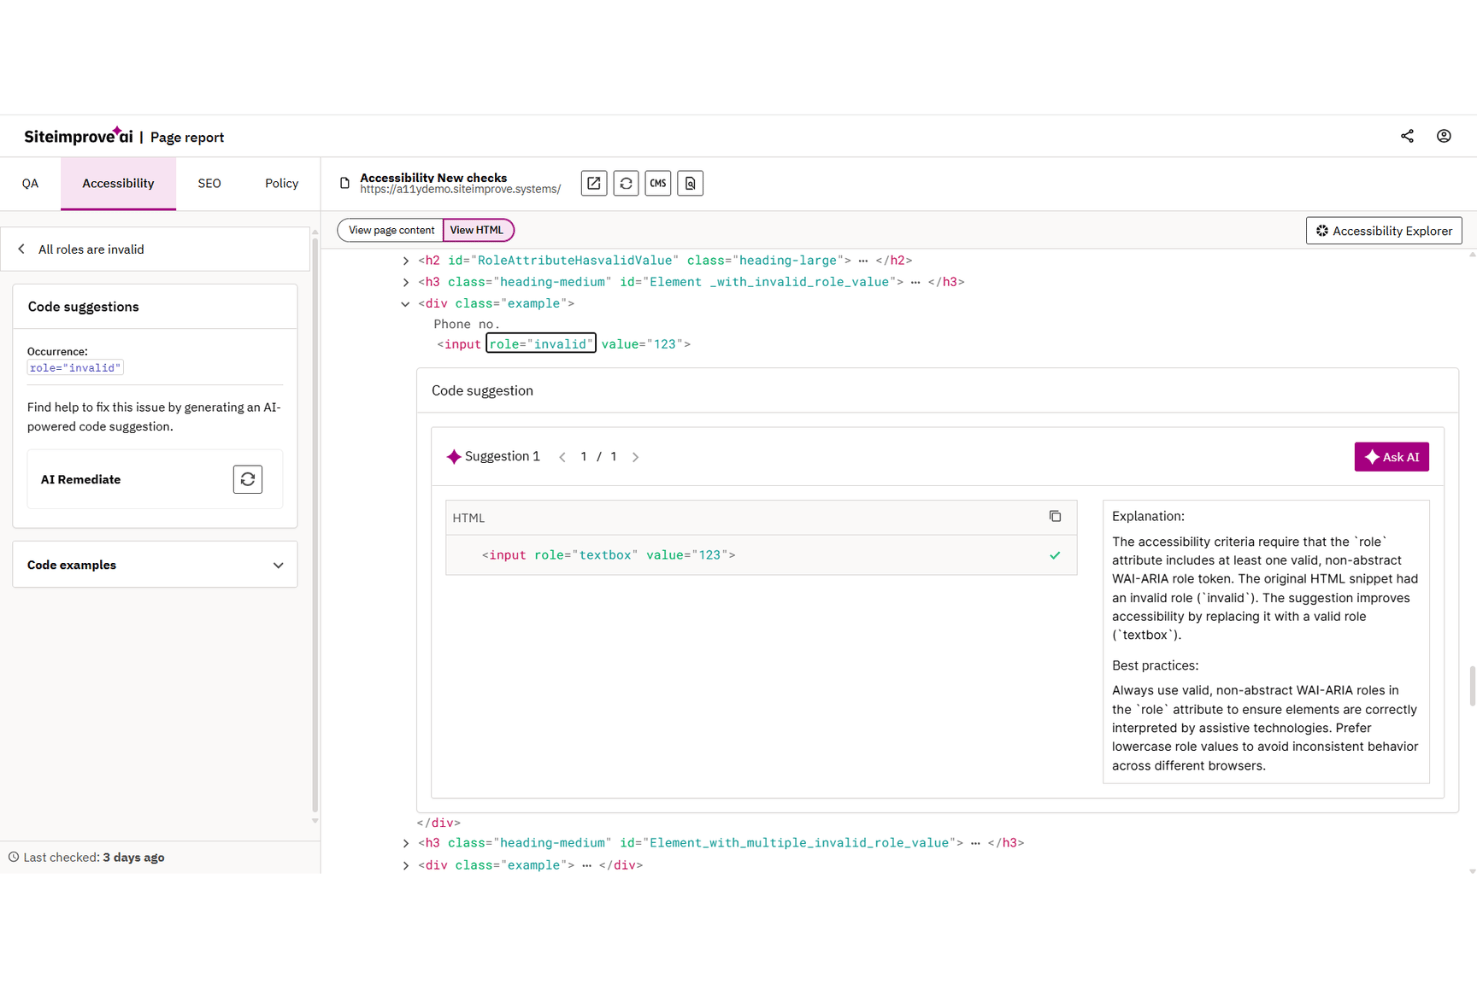Click the suggested input role="textbox" code line

point(608,555)
